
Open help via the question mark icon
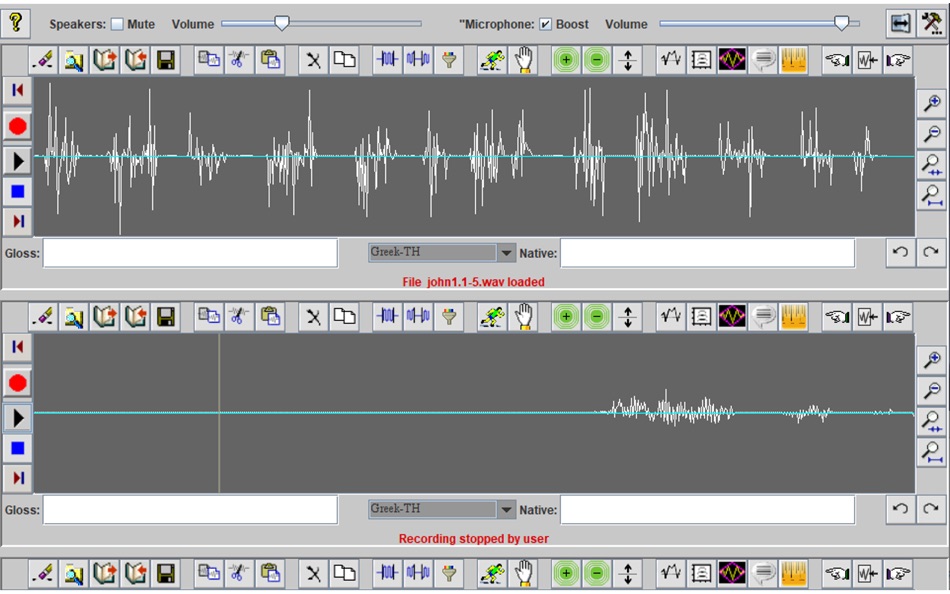(16, 23)
